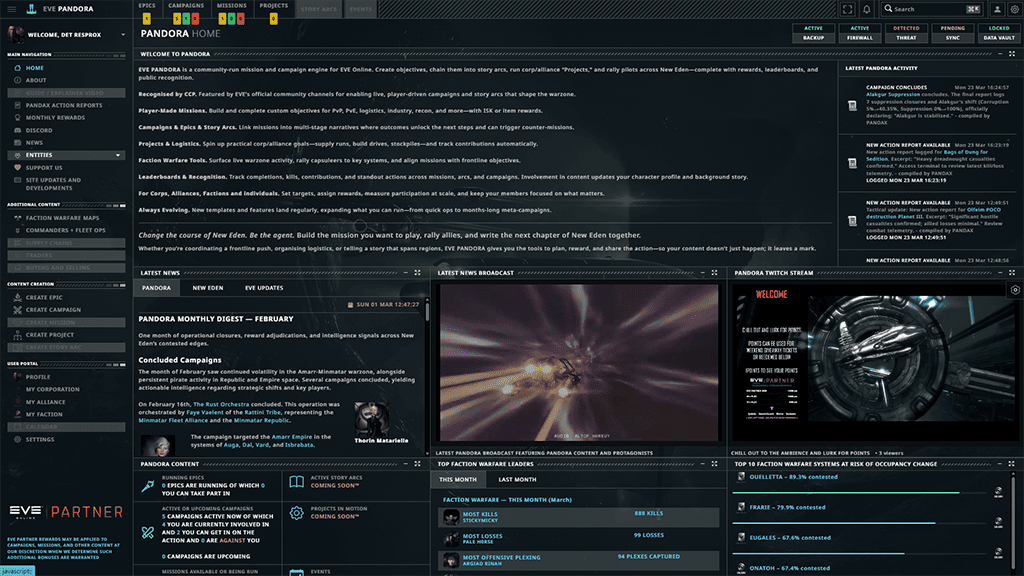Click the Site Updates and Developments icon
Viewport: 1024px width, 576px height.
click(x=18, y=180)
